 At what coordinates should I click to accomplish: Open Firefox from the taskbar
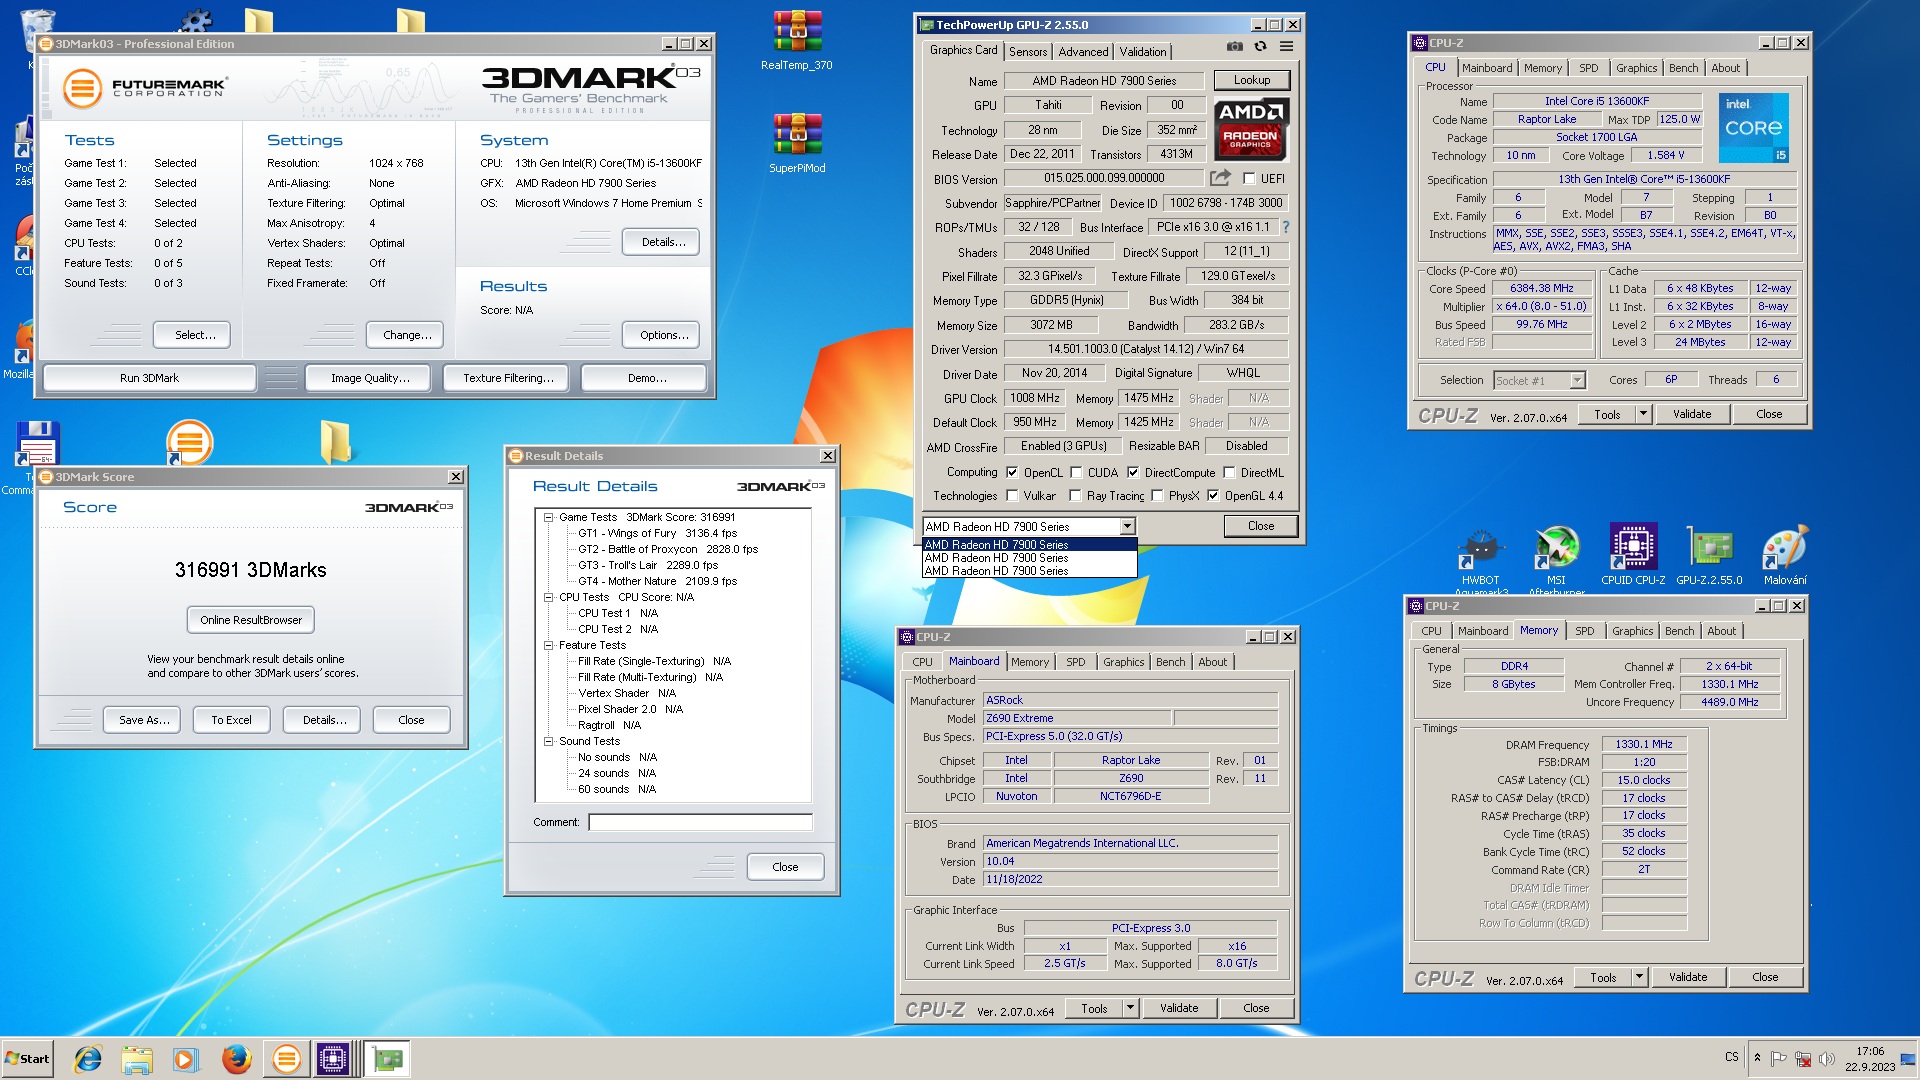pyautogui.click(x=236, y=1058)
